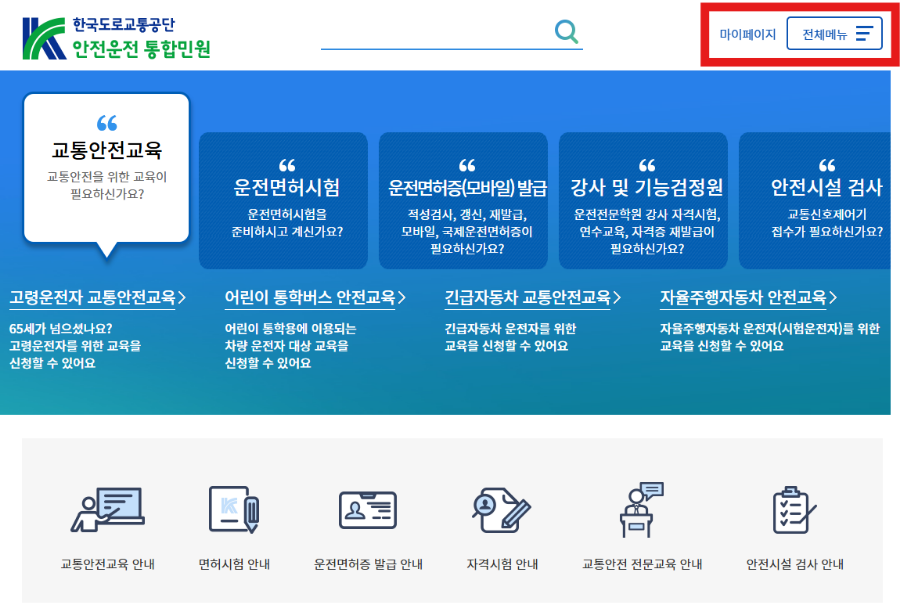The height and width of the screenshot is (611, 900).
Task: Select the 면허시험 안내 pencil icon
Action: coord(233,510)
